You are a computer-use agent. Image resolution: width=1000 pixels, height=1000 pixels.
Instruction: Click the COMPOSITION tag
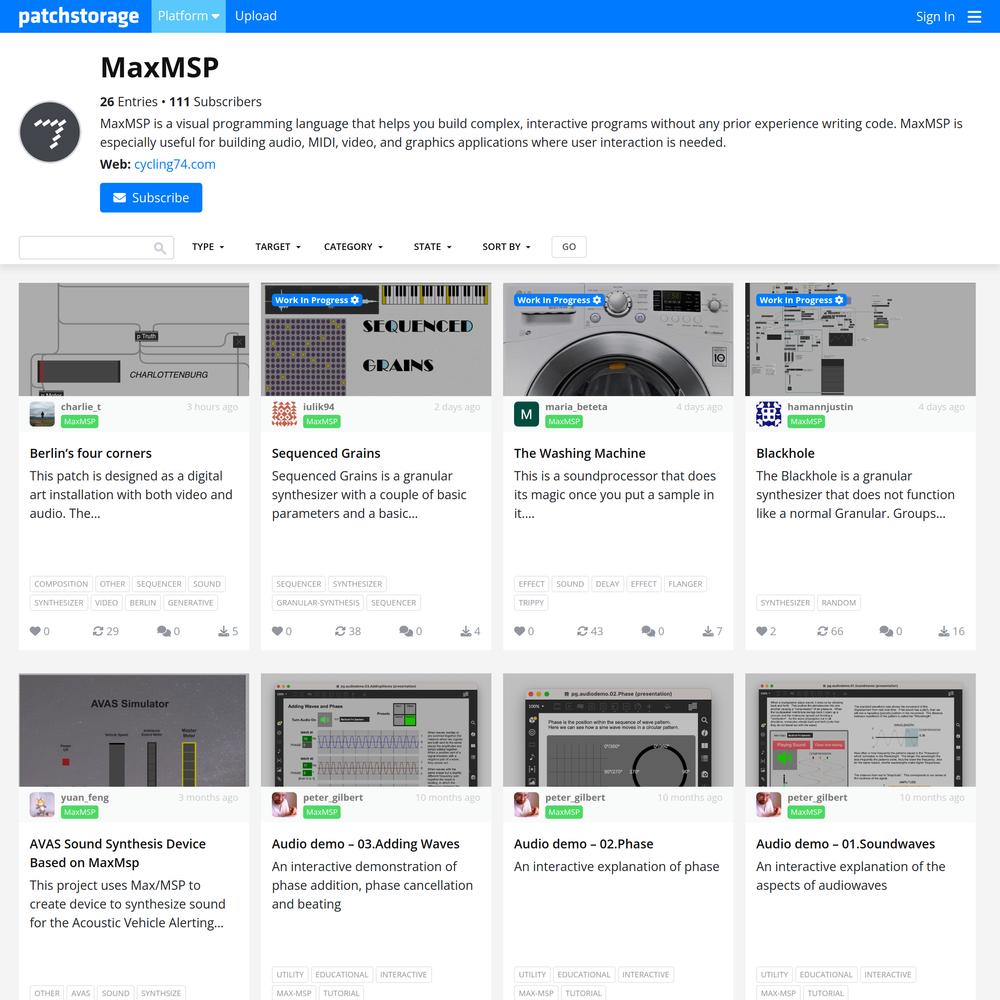pos(61,584)
